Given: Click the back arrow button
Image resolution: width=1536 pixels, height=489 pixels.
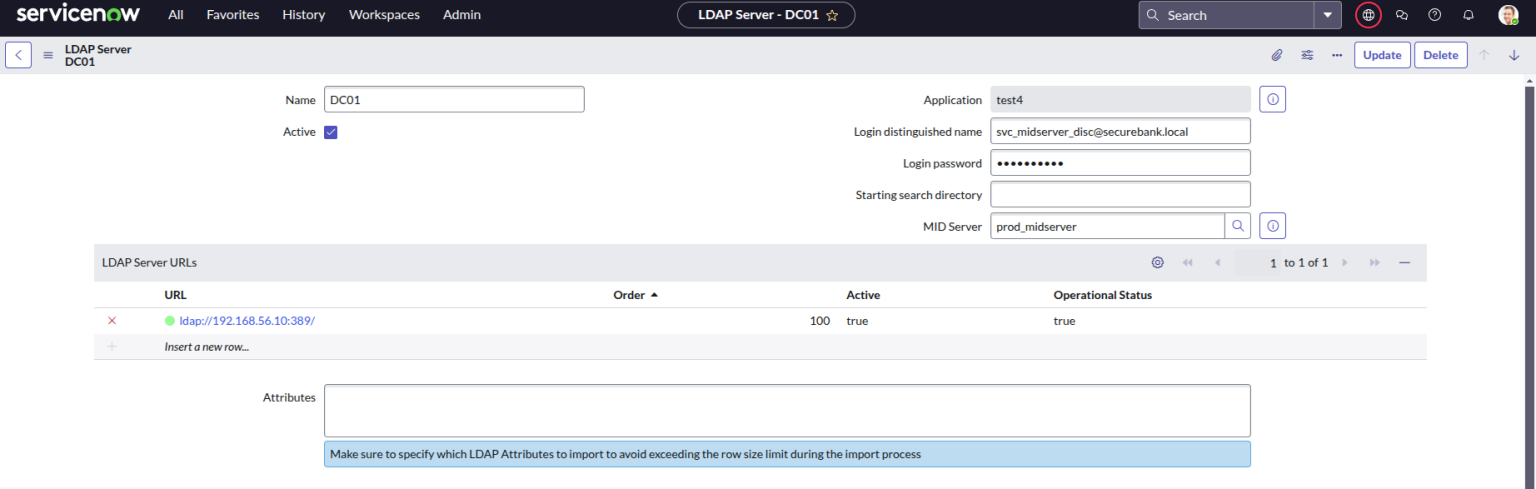Looking at the screenshot, I should point(18,55).
